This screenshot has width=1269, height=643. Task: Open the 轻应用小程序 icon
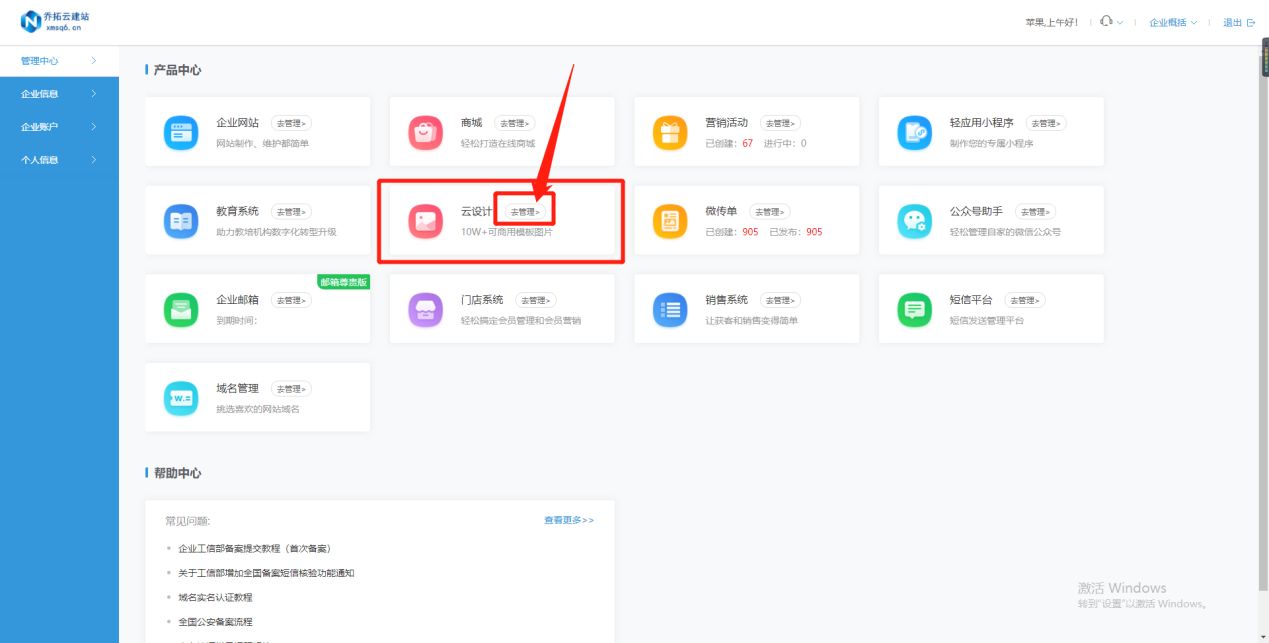(x=915, y=132)
